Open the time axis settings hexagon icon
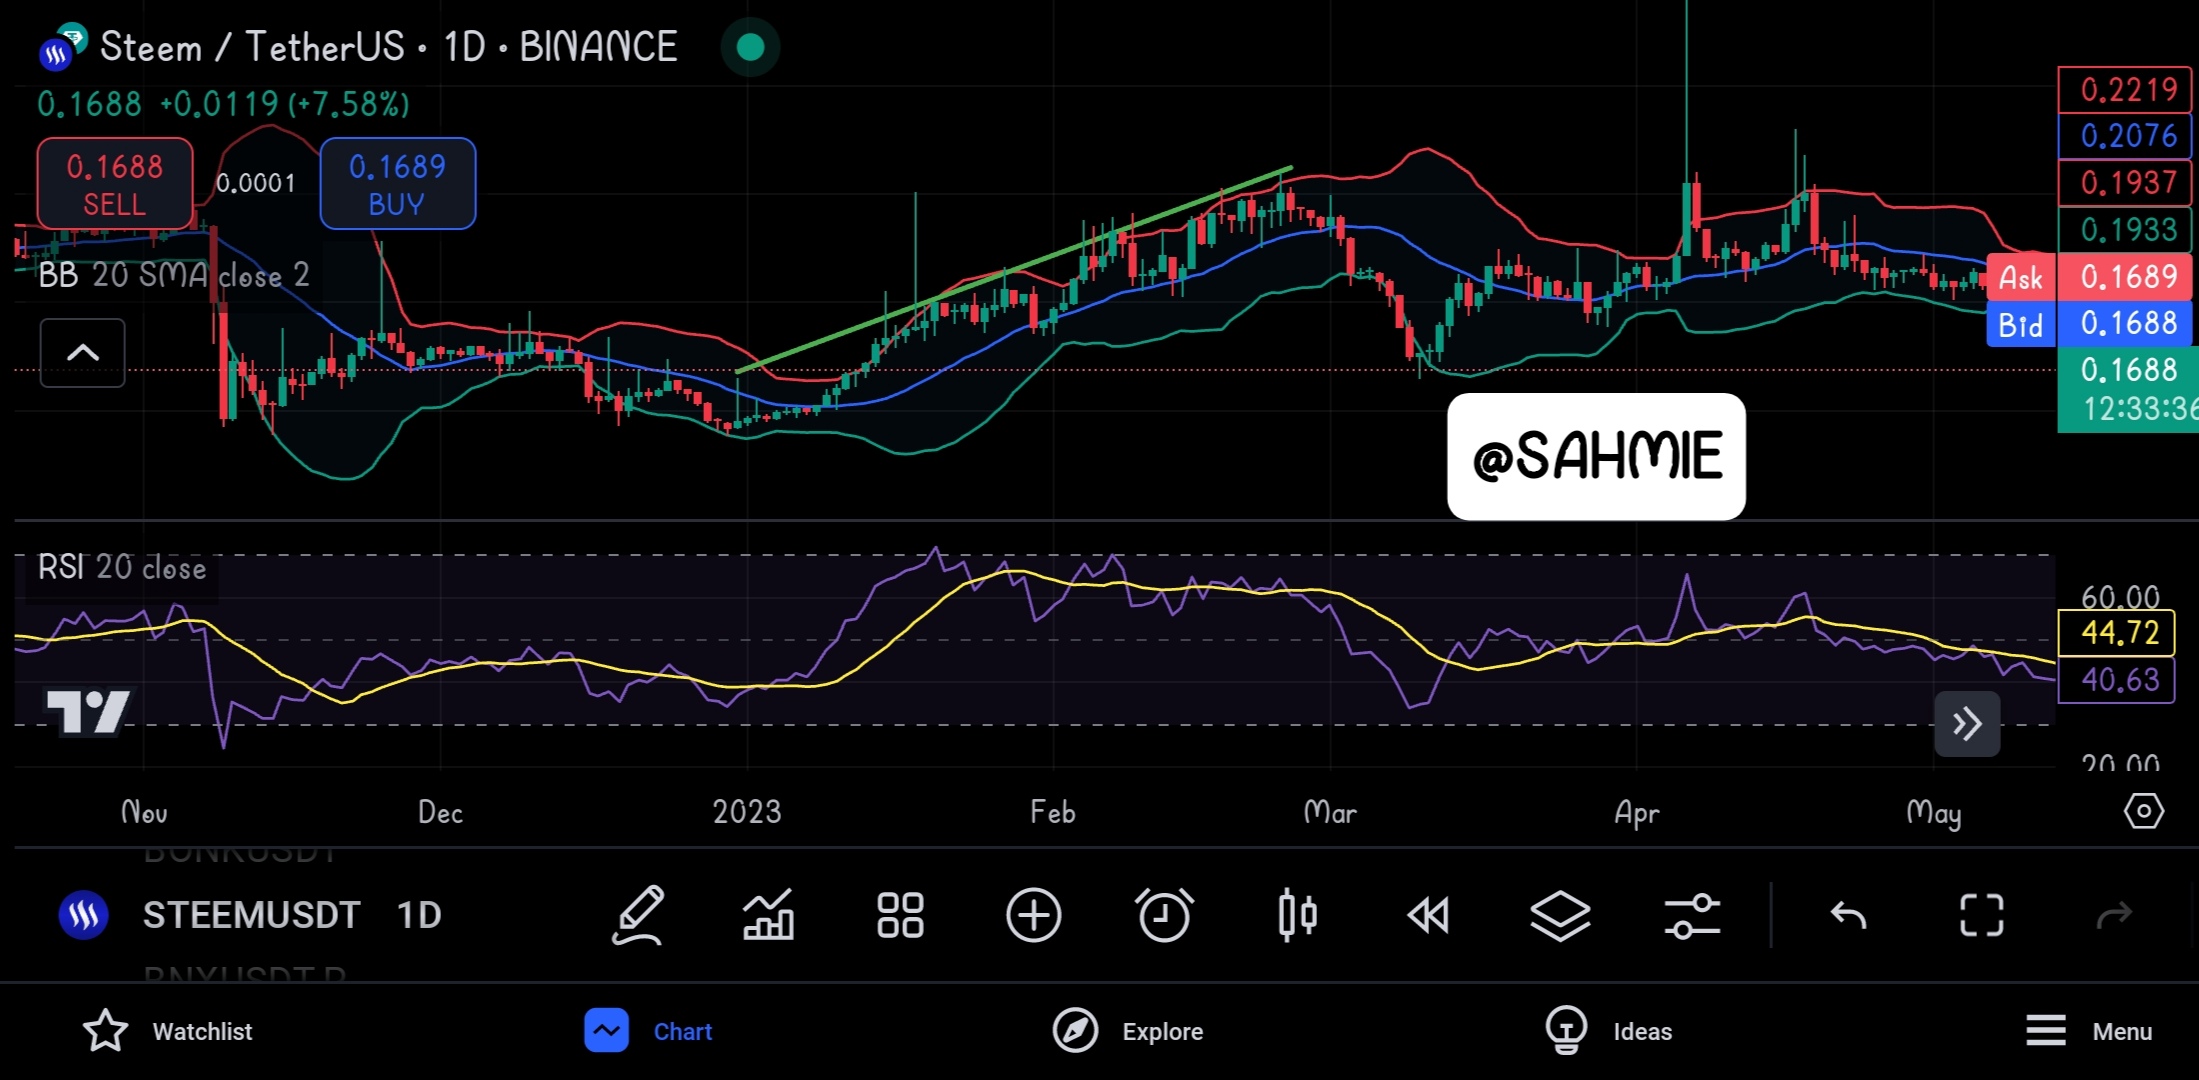This screenshot has height=1080, width=2199. point(2143,811)
